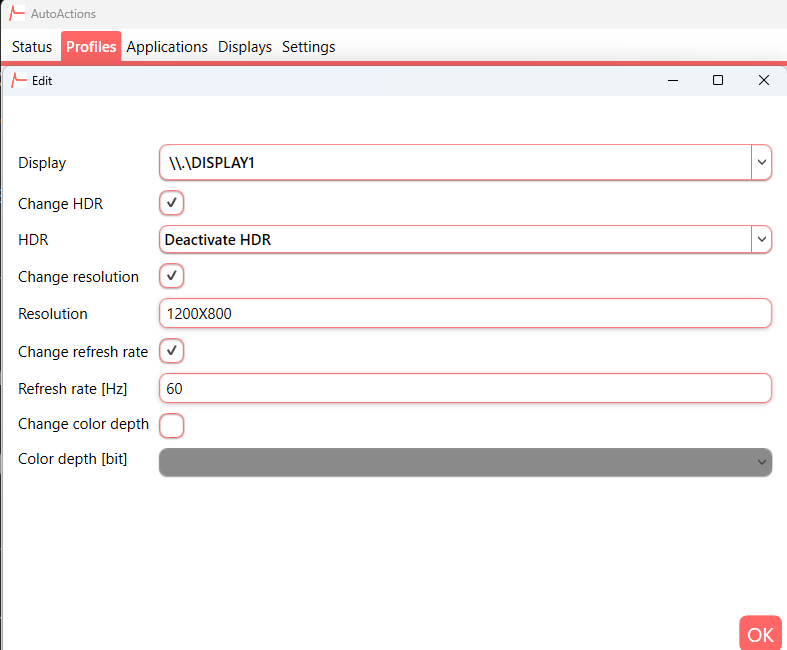This screenshot has height=650, width=787.
Task: Expand the Display dropdown arrow
Action: coord(761,162)
